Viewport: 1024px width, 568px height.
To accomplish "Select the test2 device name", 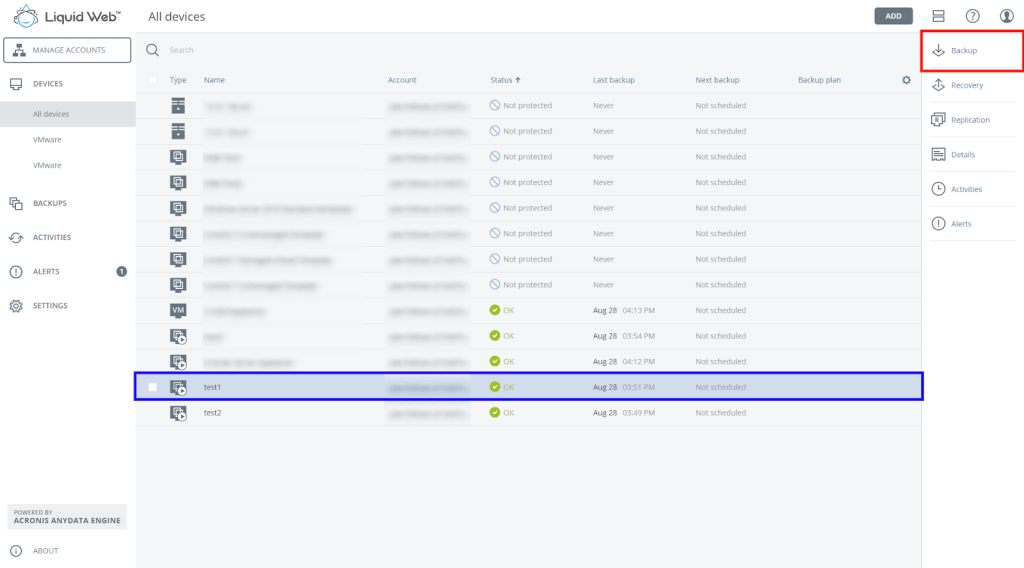I will [212, 413].
